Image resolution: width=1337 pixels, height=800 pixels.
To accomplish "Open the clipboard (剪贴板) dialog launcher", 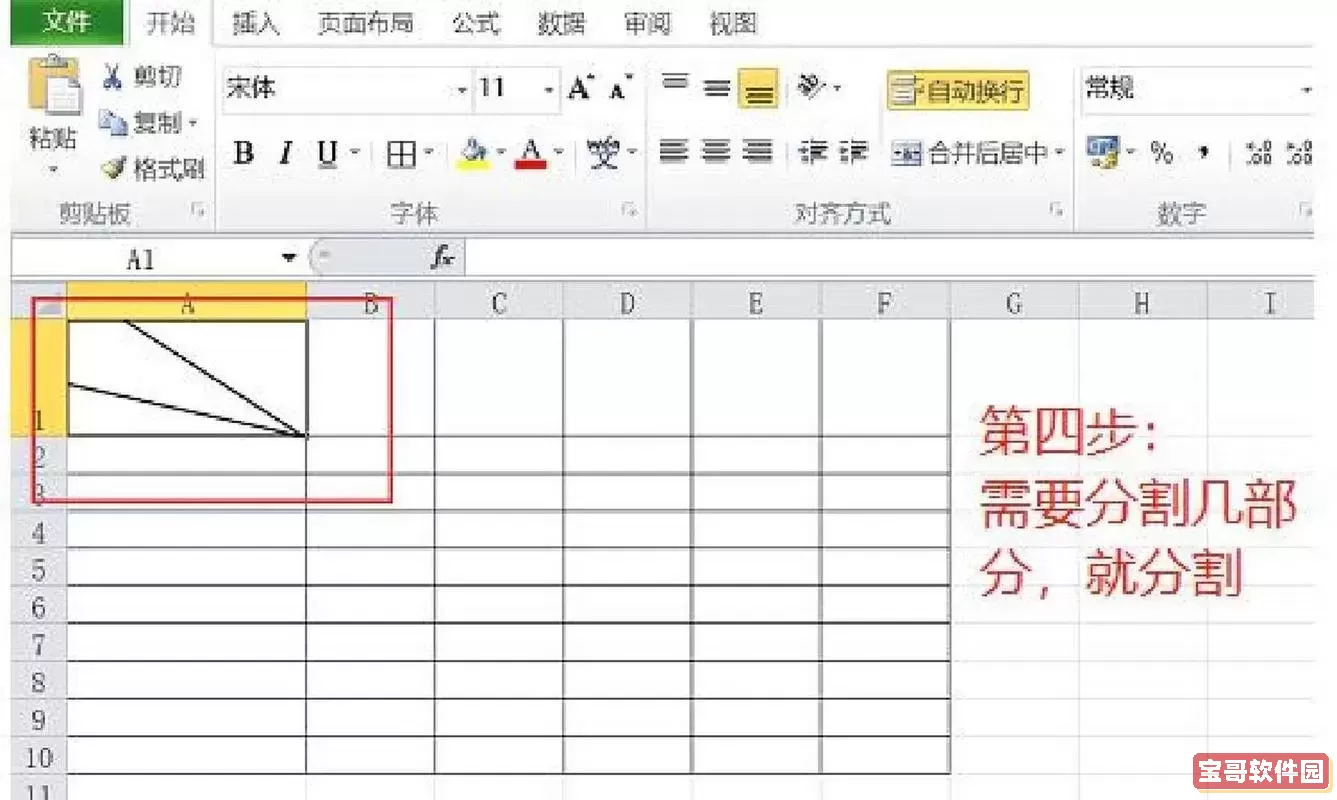I will point(198,210).
